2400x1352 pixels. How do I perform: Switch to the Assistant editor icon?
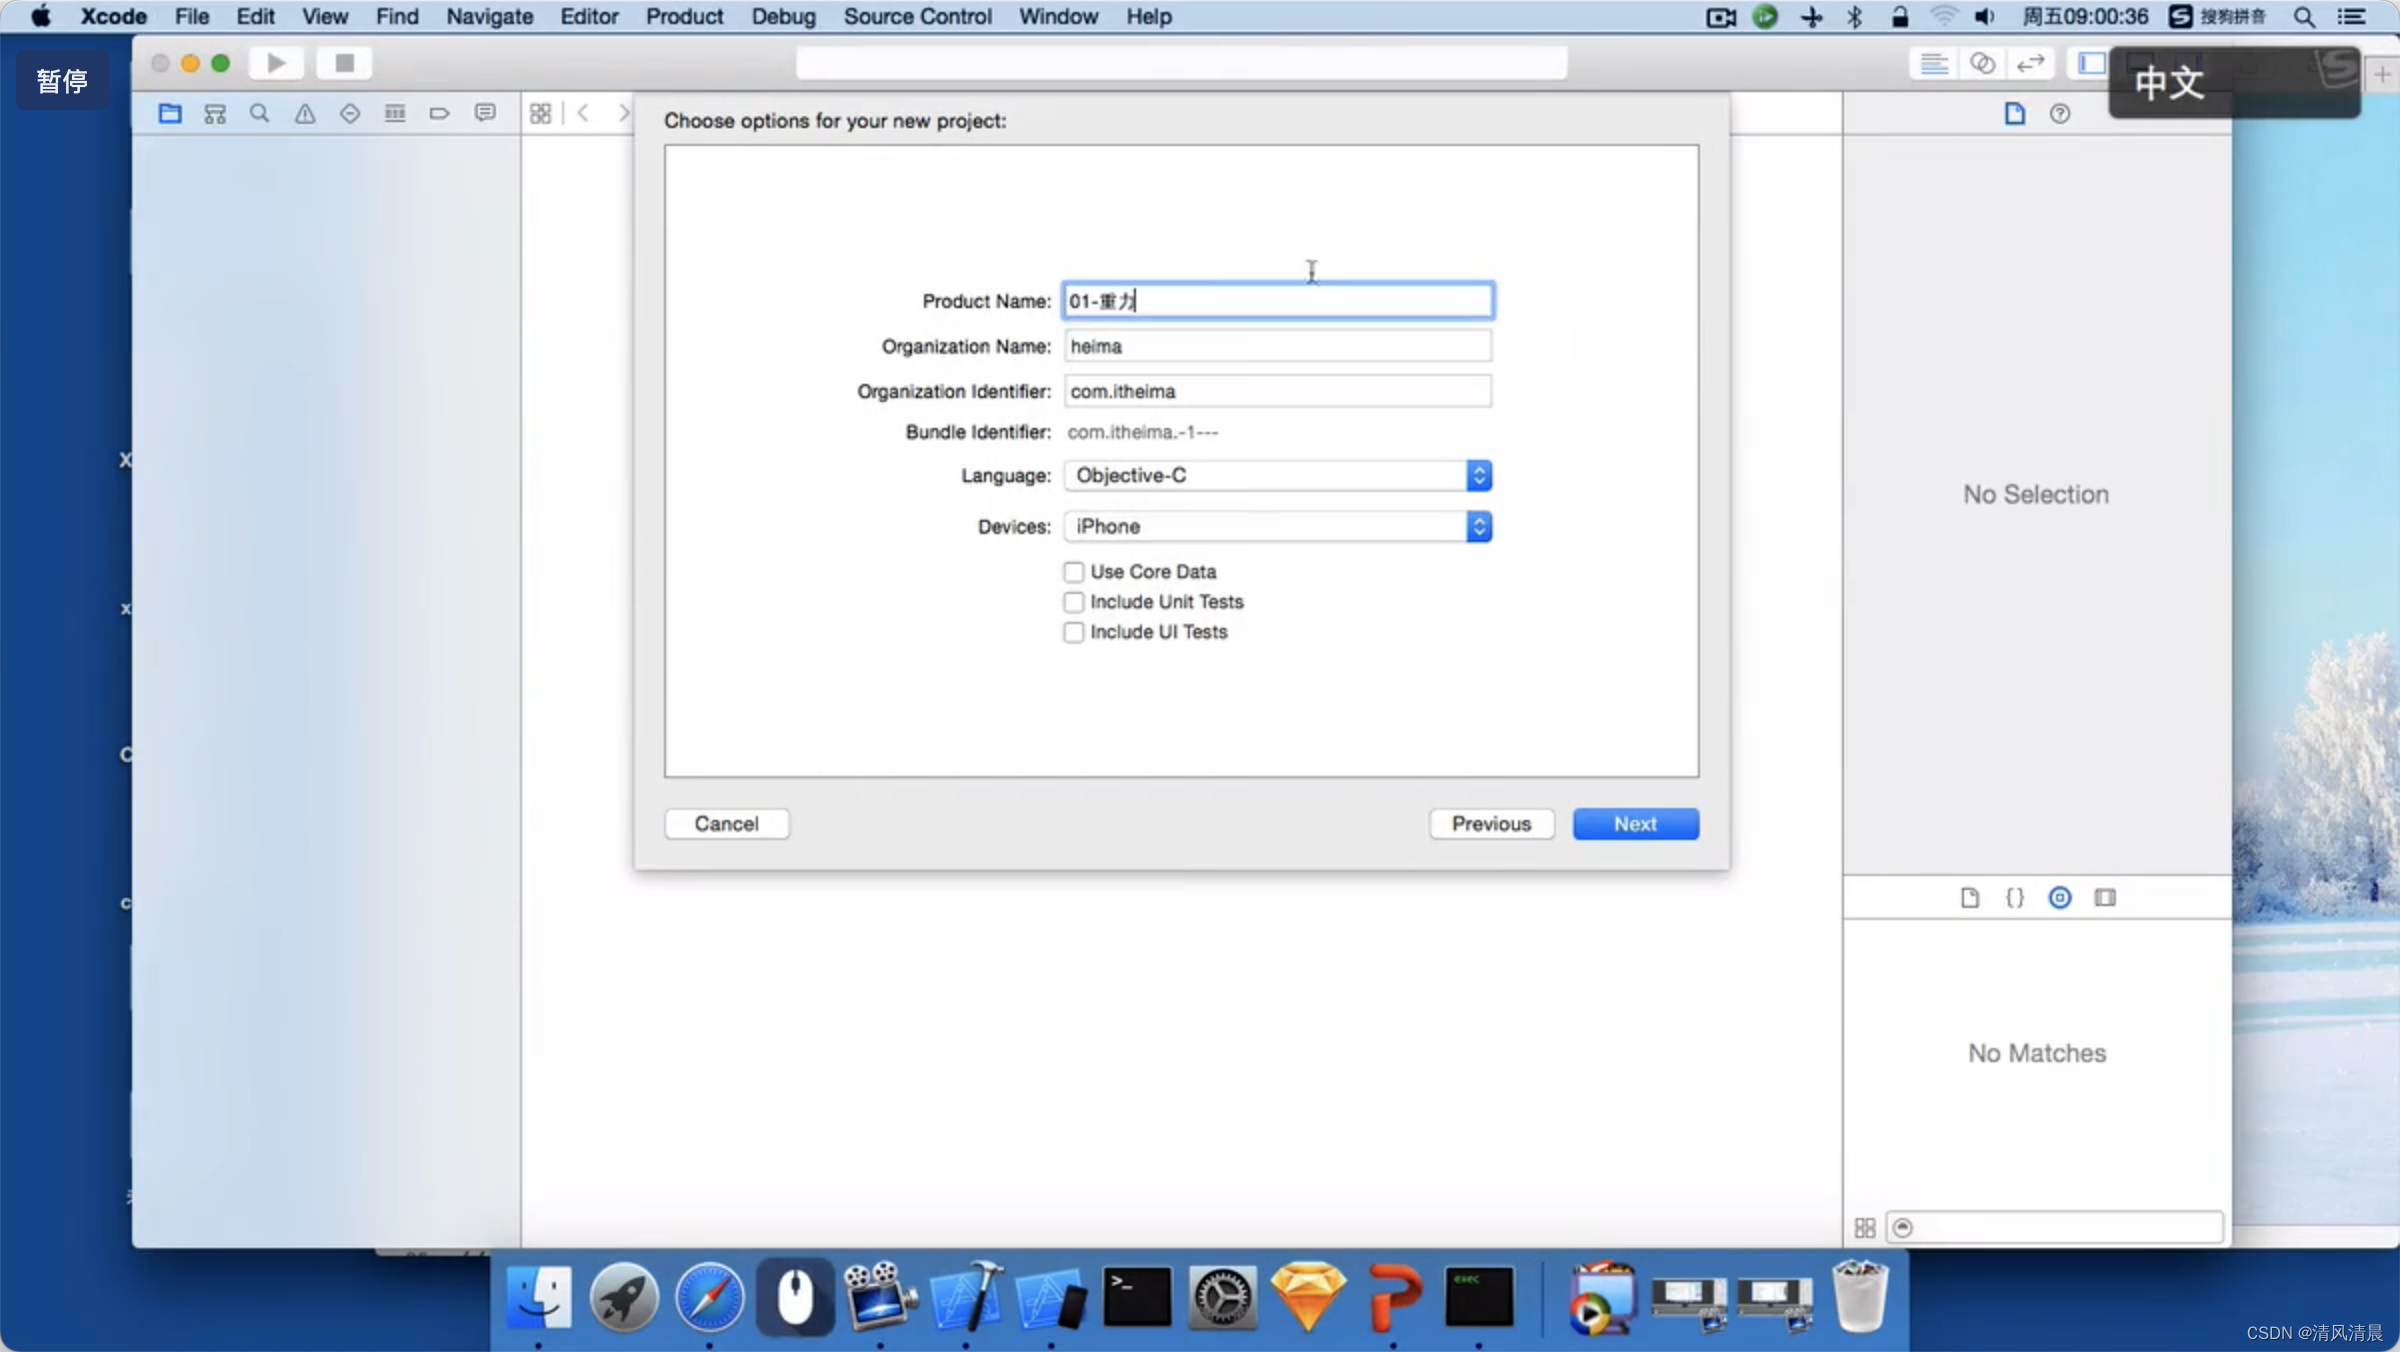click(x=1981, y=63)
